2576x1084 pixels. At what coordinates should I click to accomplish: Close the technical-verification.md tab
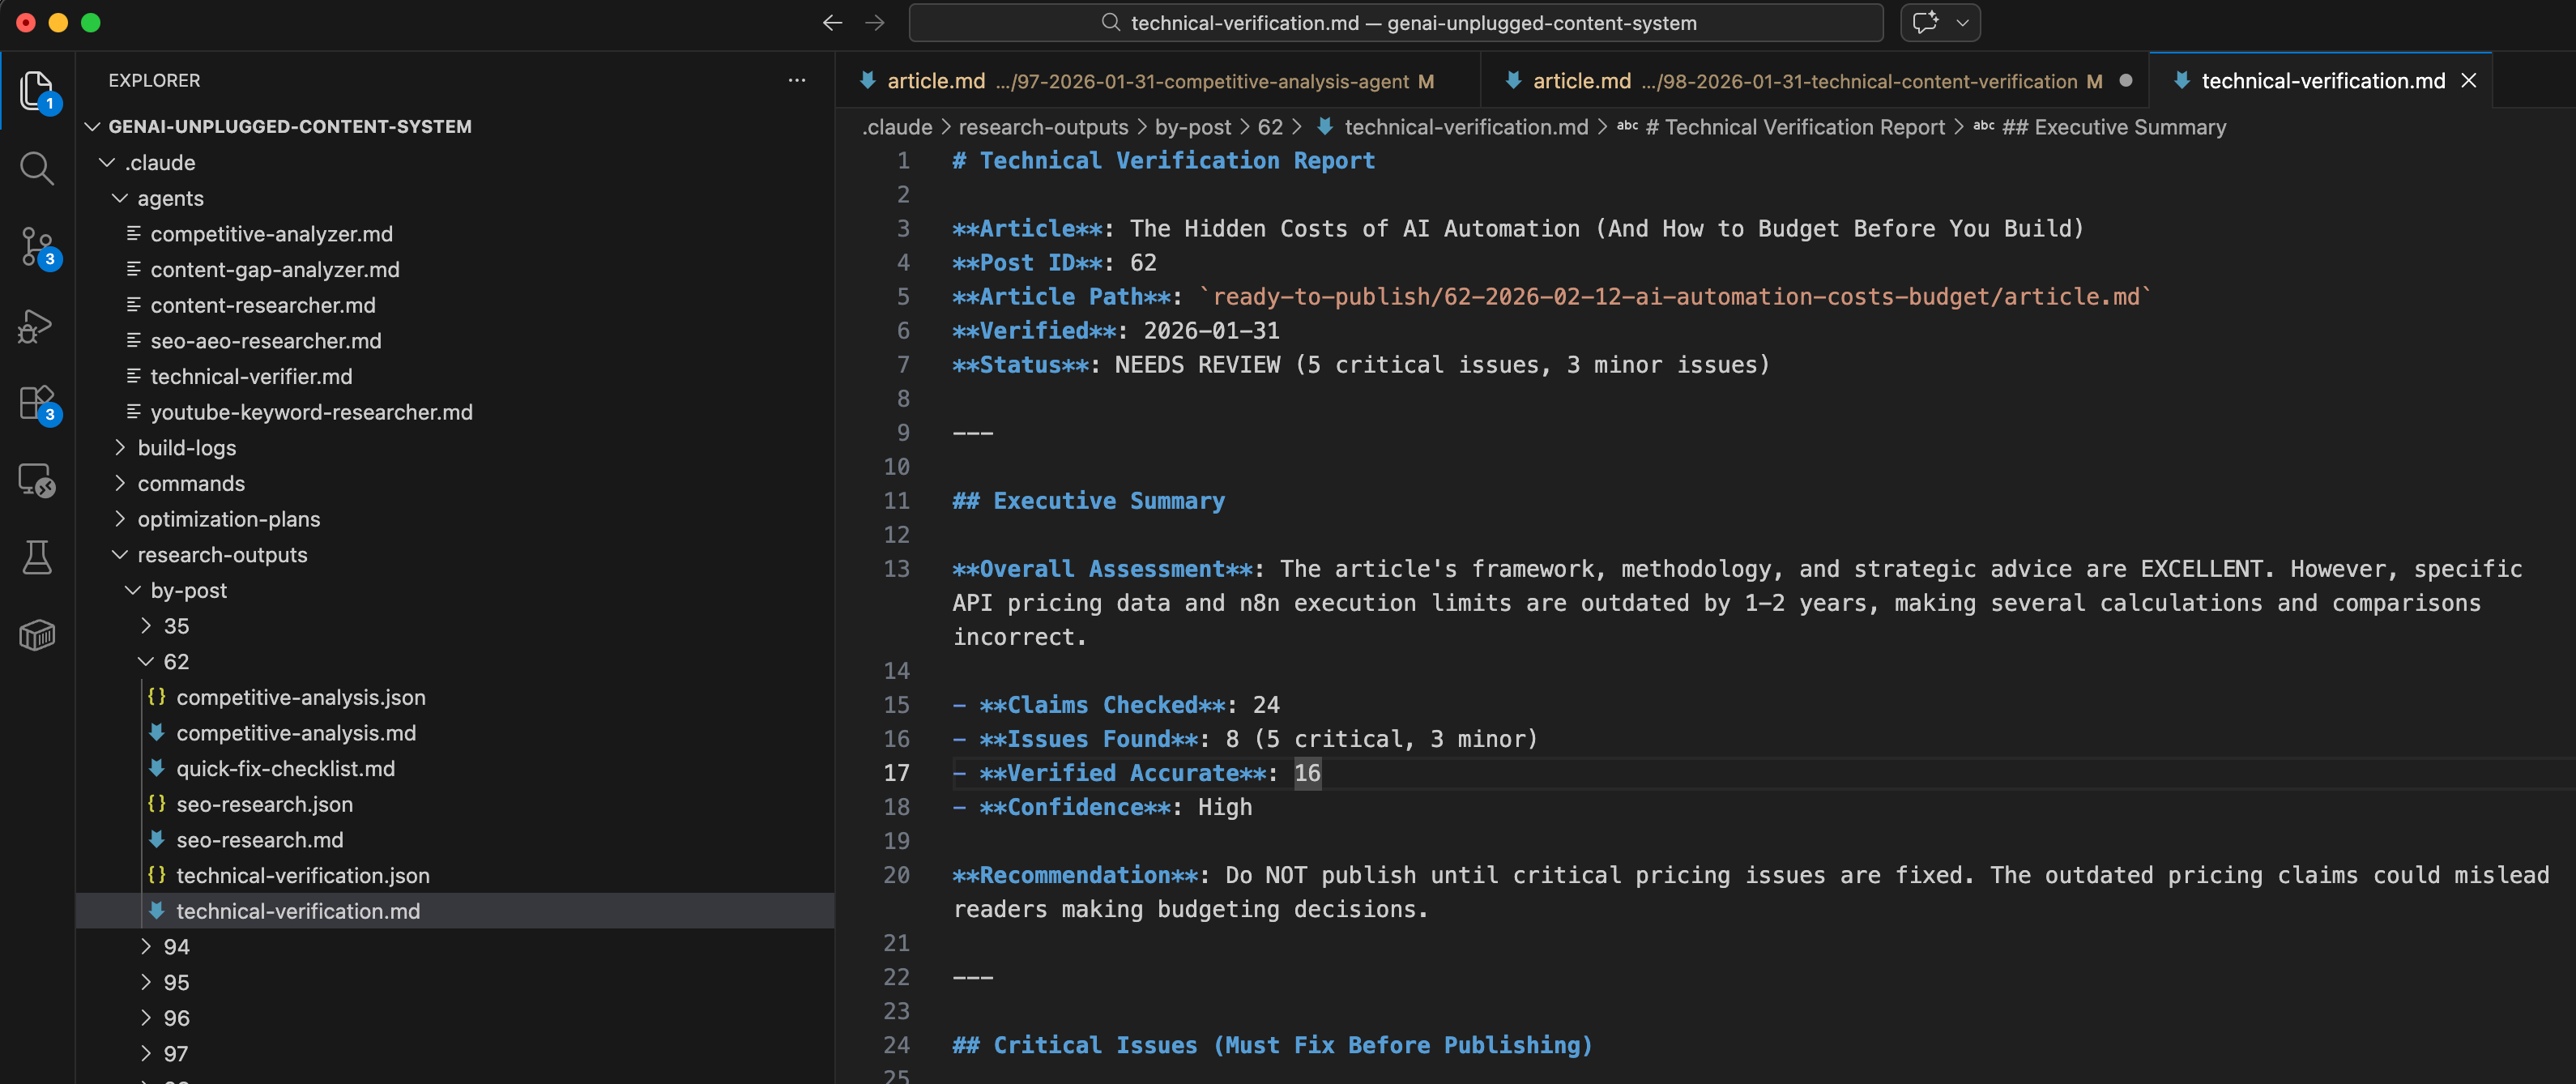[x=2468, y=81]
